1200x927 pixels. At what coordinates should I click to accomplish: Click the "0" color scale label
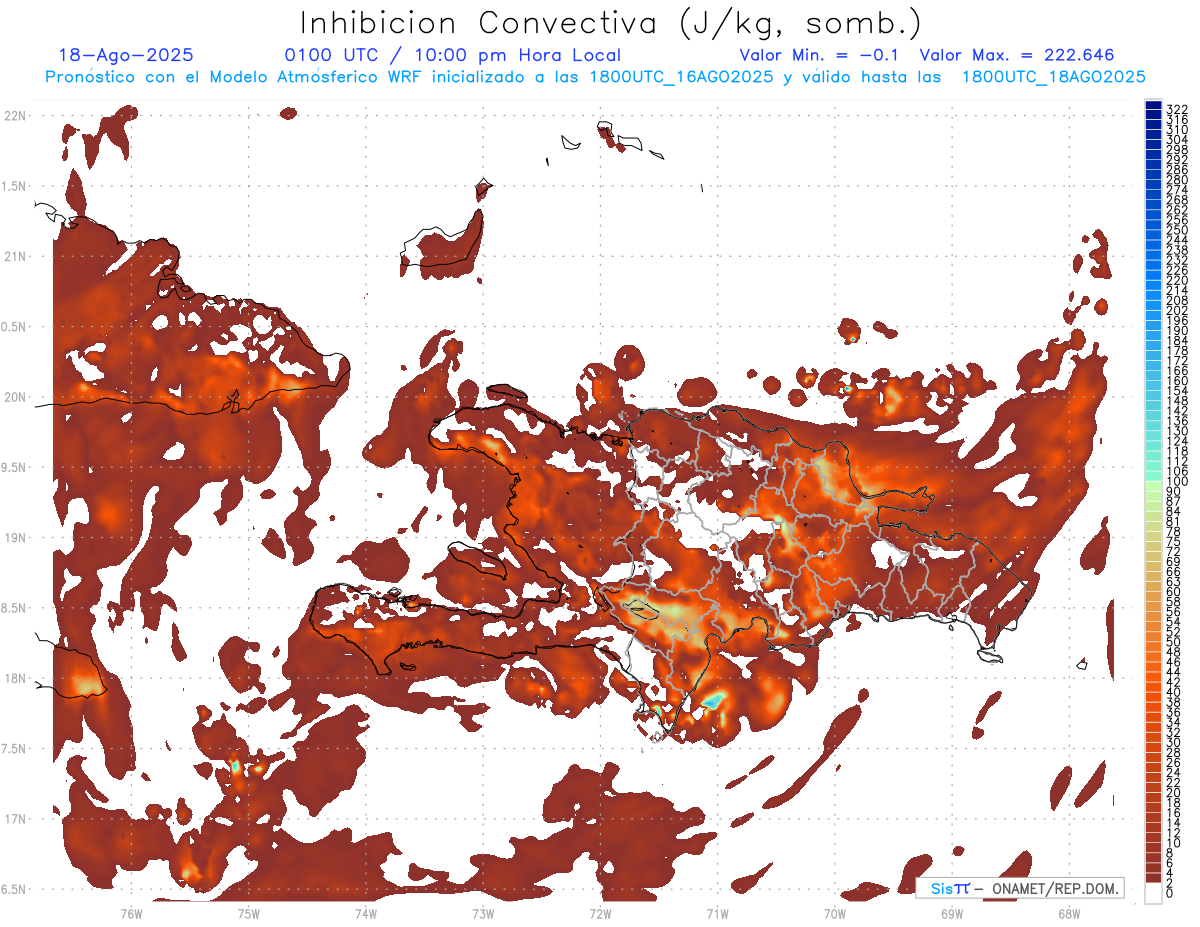tap(1170, 893)
